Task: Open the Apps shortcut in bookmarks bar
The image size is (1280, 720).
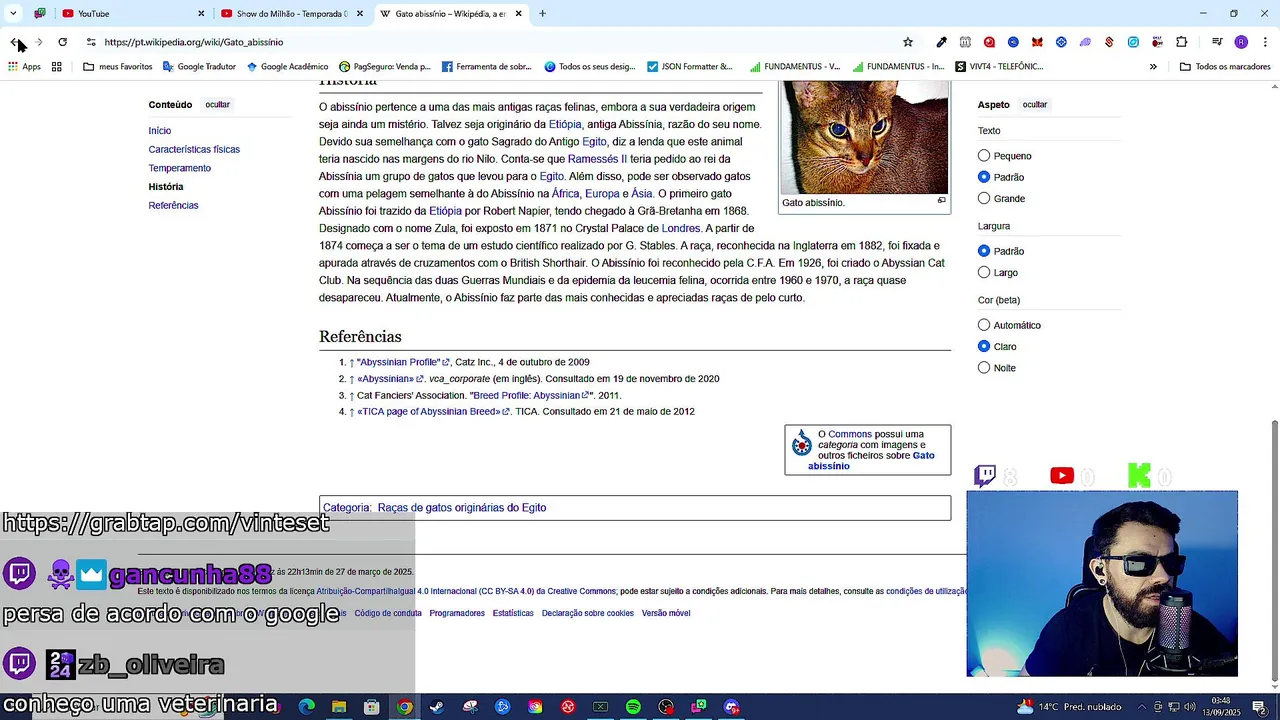Action: pos(24,67)
